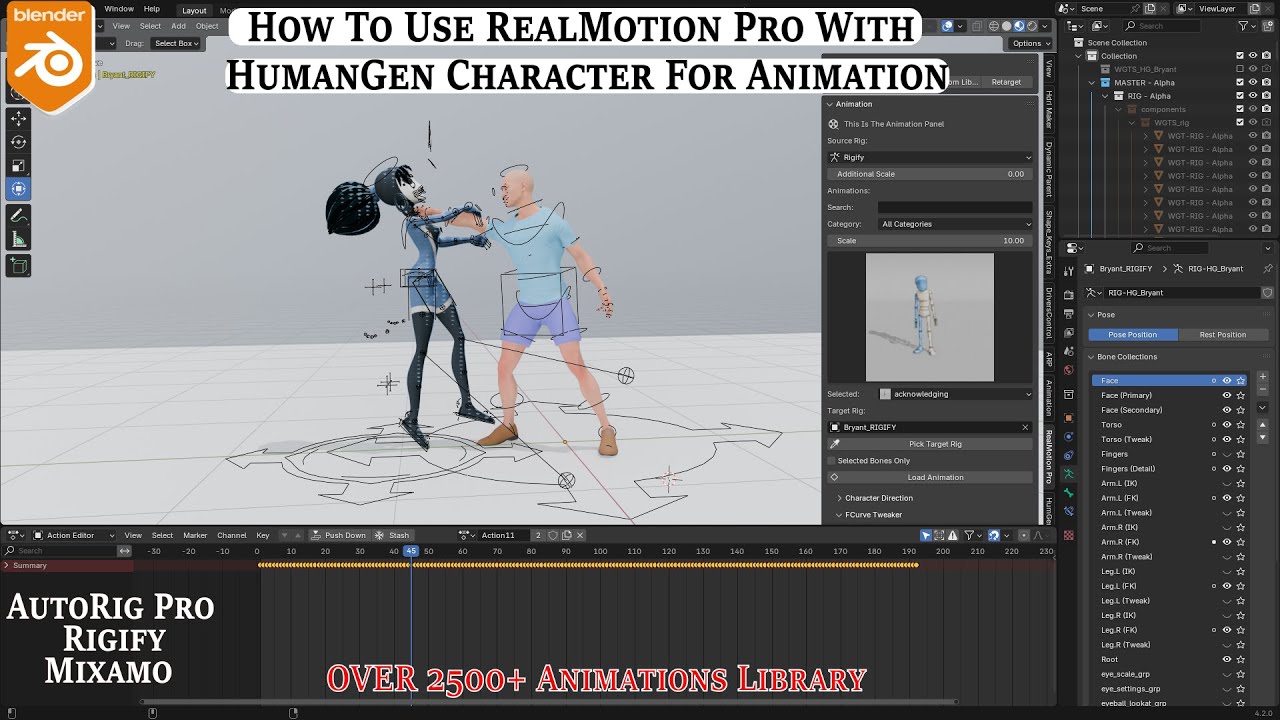Switch to the Layout workspace tab
1280x720 pixels.
[x=194, y=10]
